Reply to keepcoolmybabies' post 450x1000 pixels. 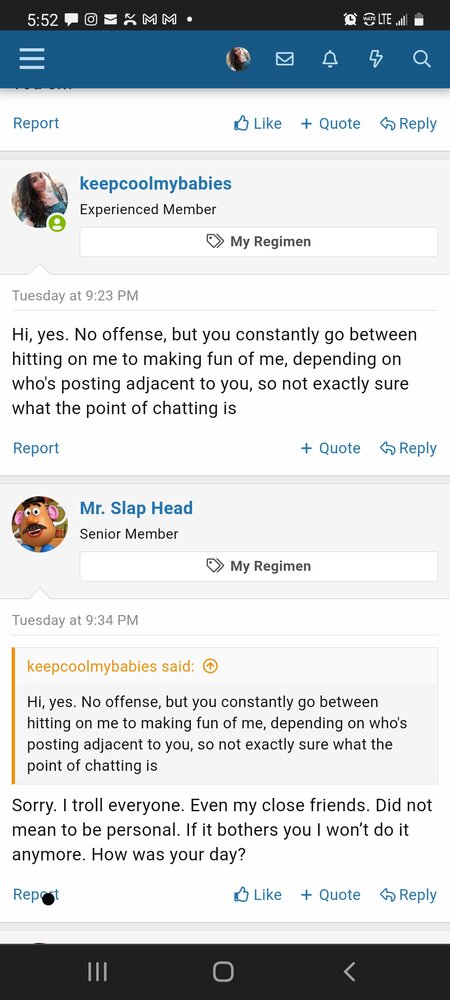point(408,448)
